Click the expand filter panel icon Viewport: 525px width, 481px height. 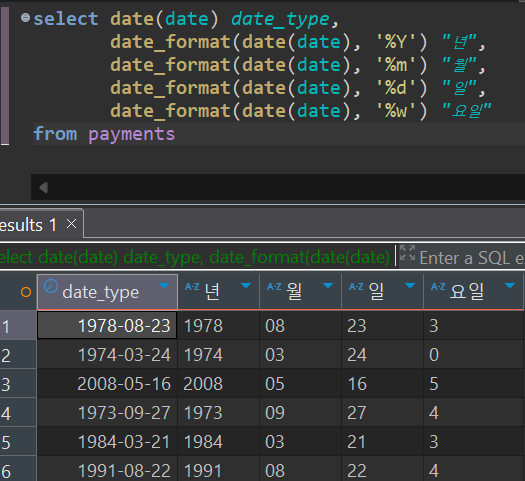pos(407,253)
